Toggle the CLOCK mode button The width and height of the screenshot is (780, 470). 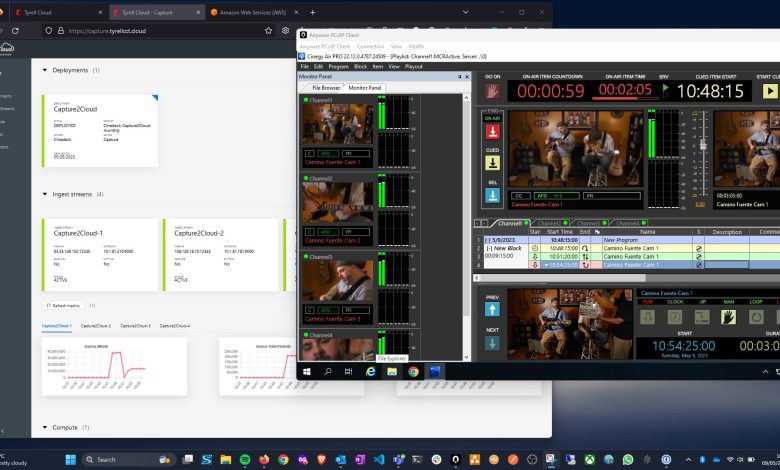pos(675,316)
